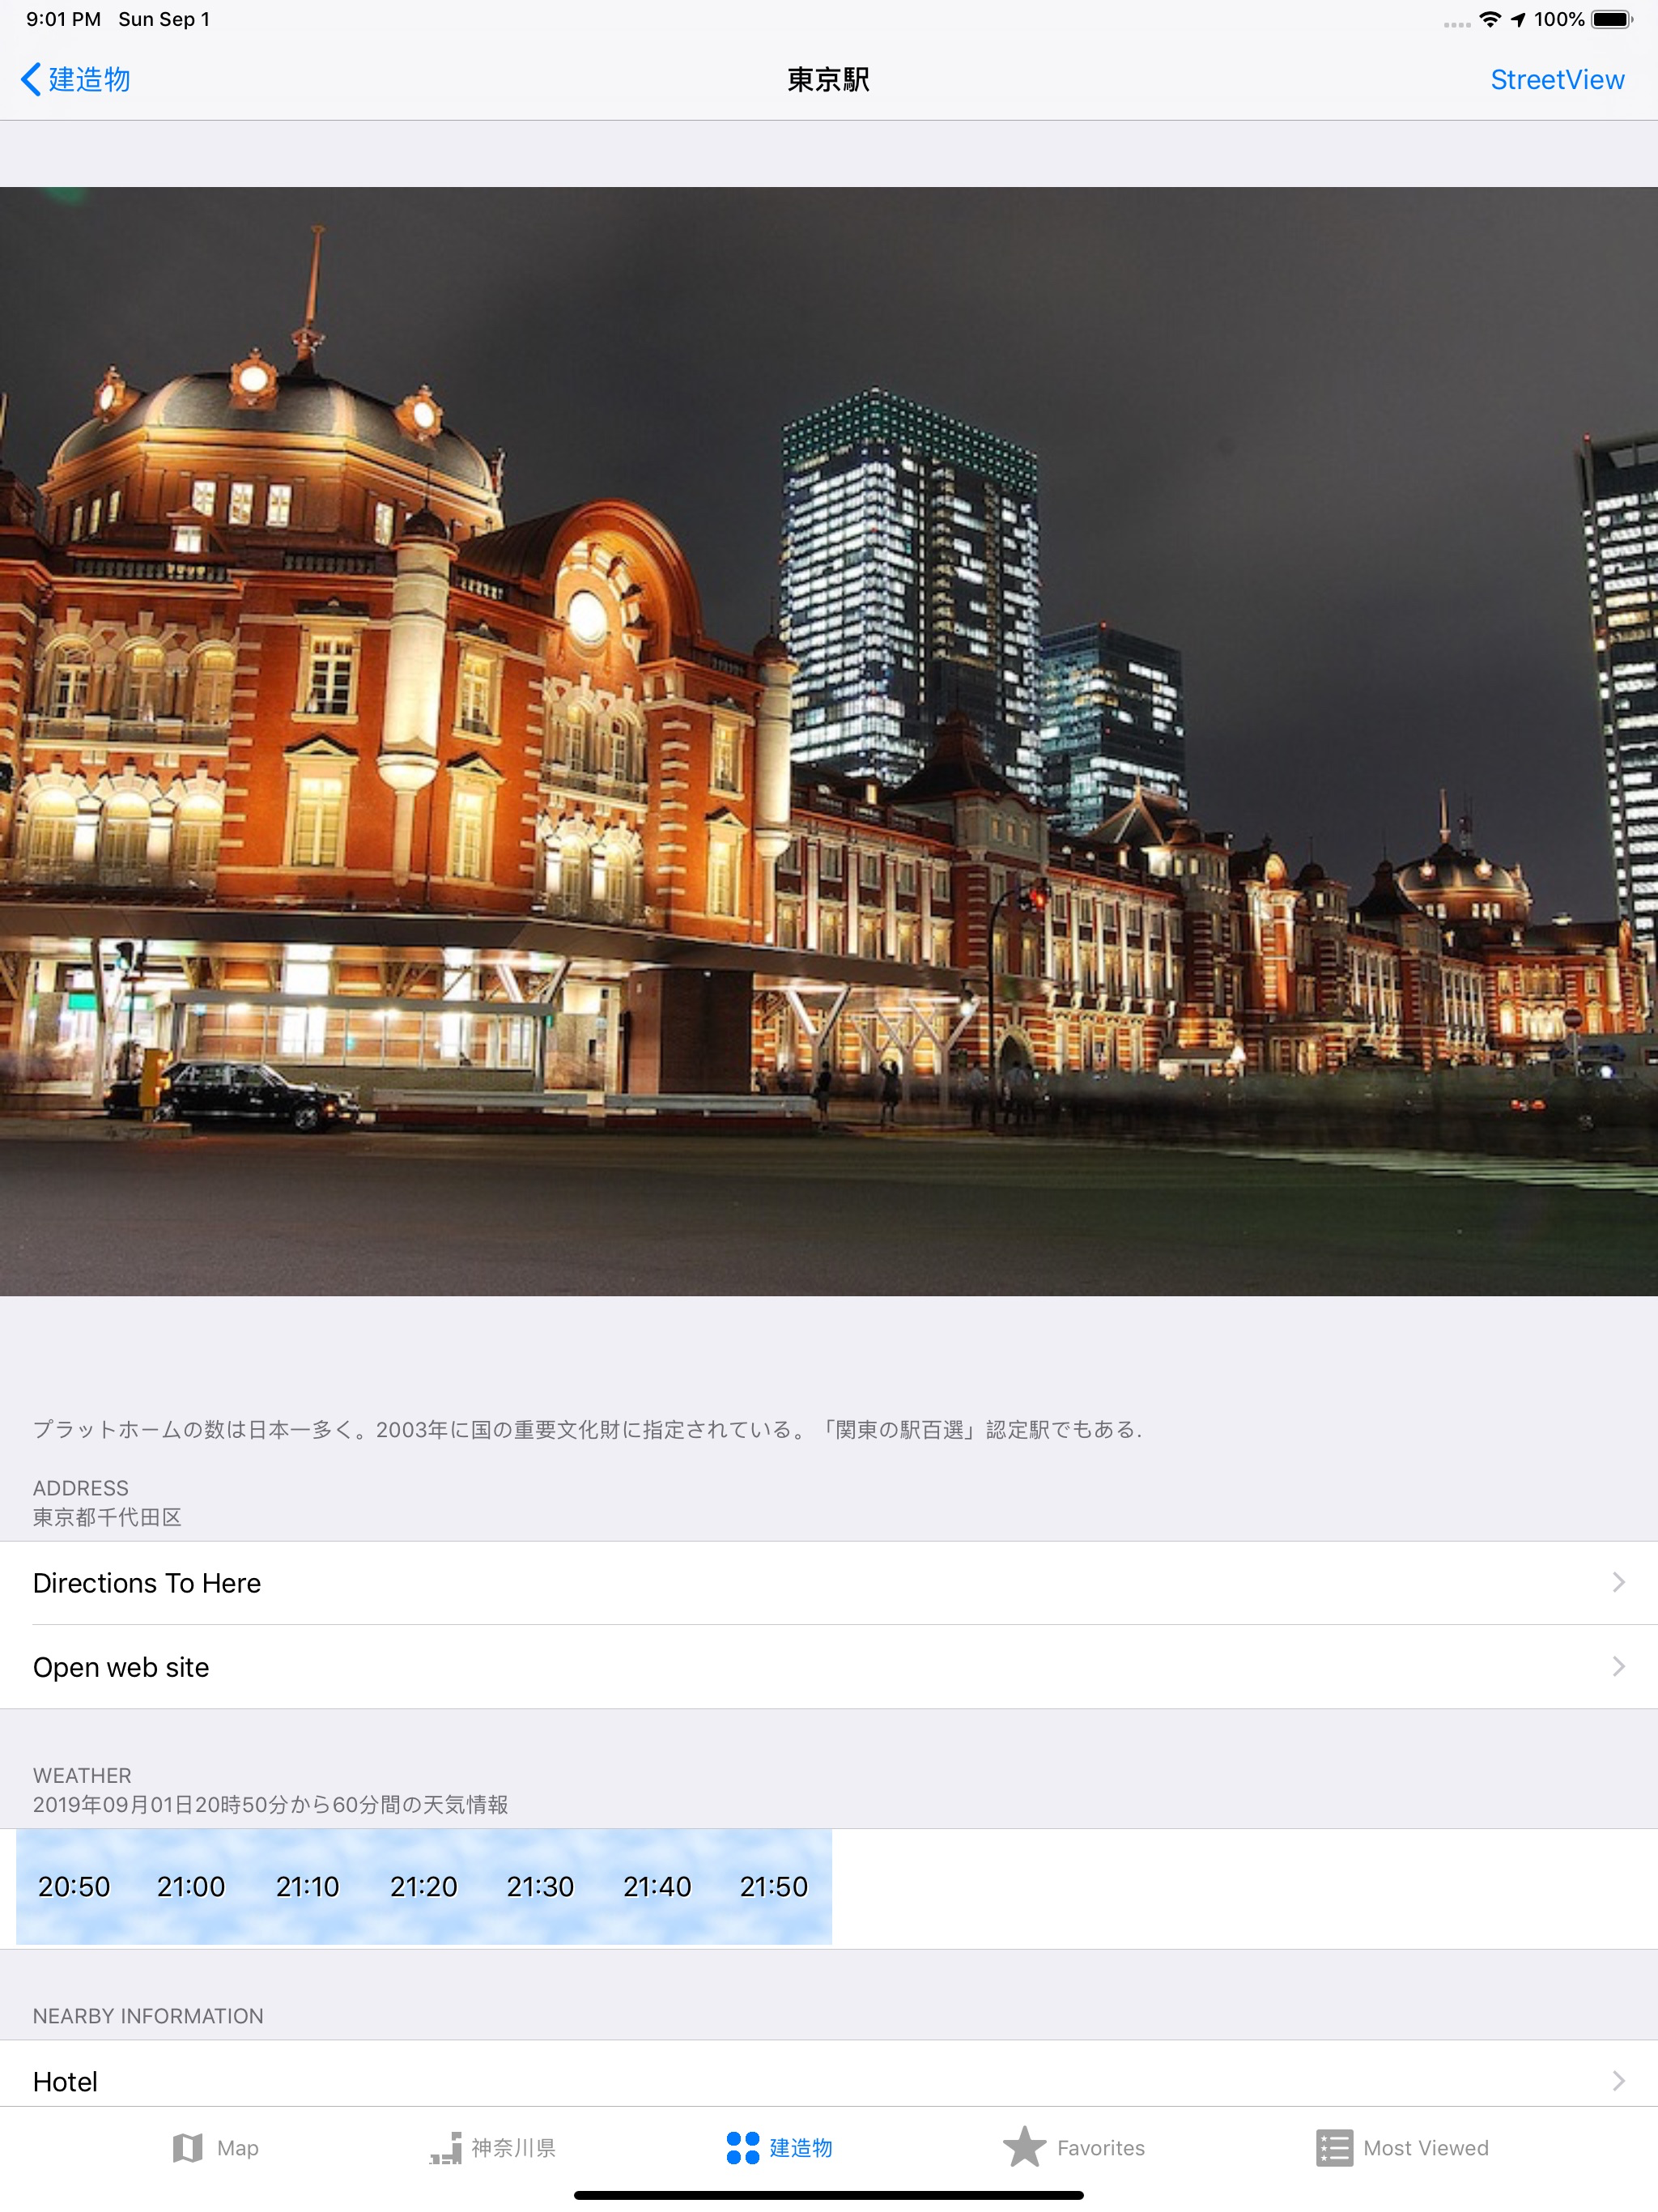The image size is (1658, 2212).
Task: Tap the Tokyo Station night photo
Action: click(828, 740)
